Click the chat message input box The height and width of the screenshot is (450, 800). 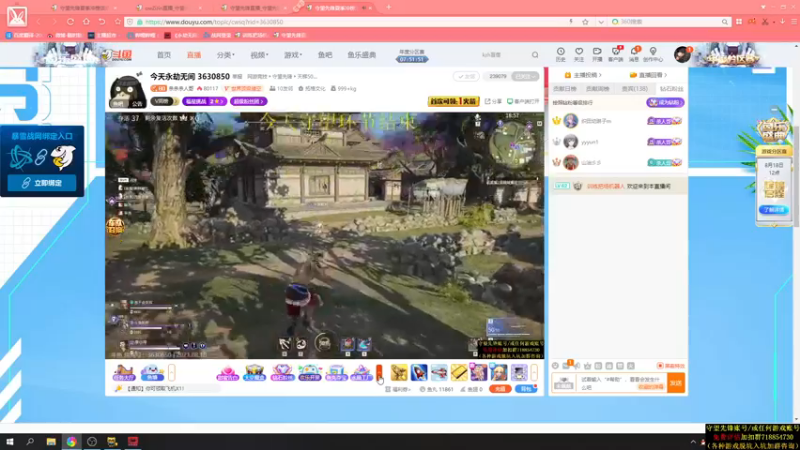coord(622,383)
